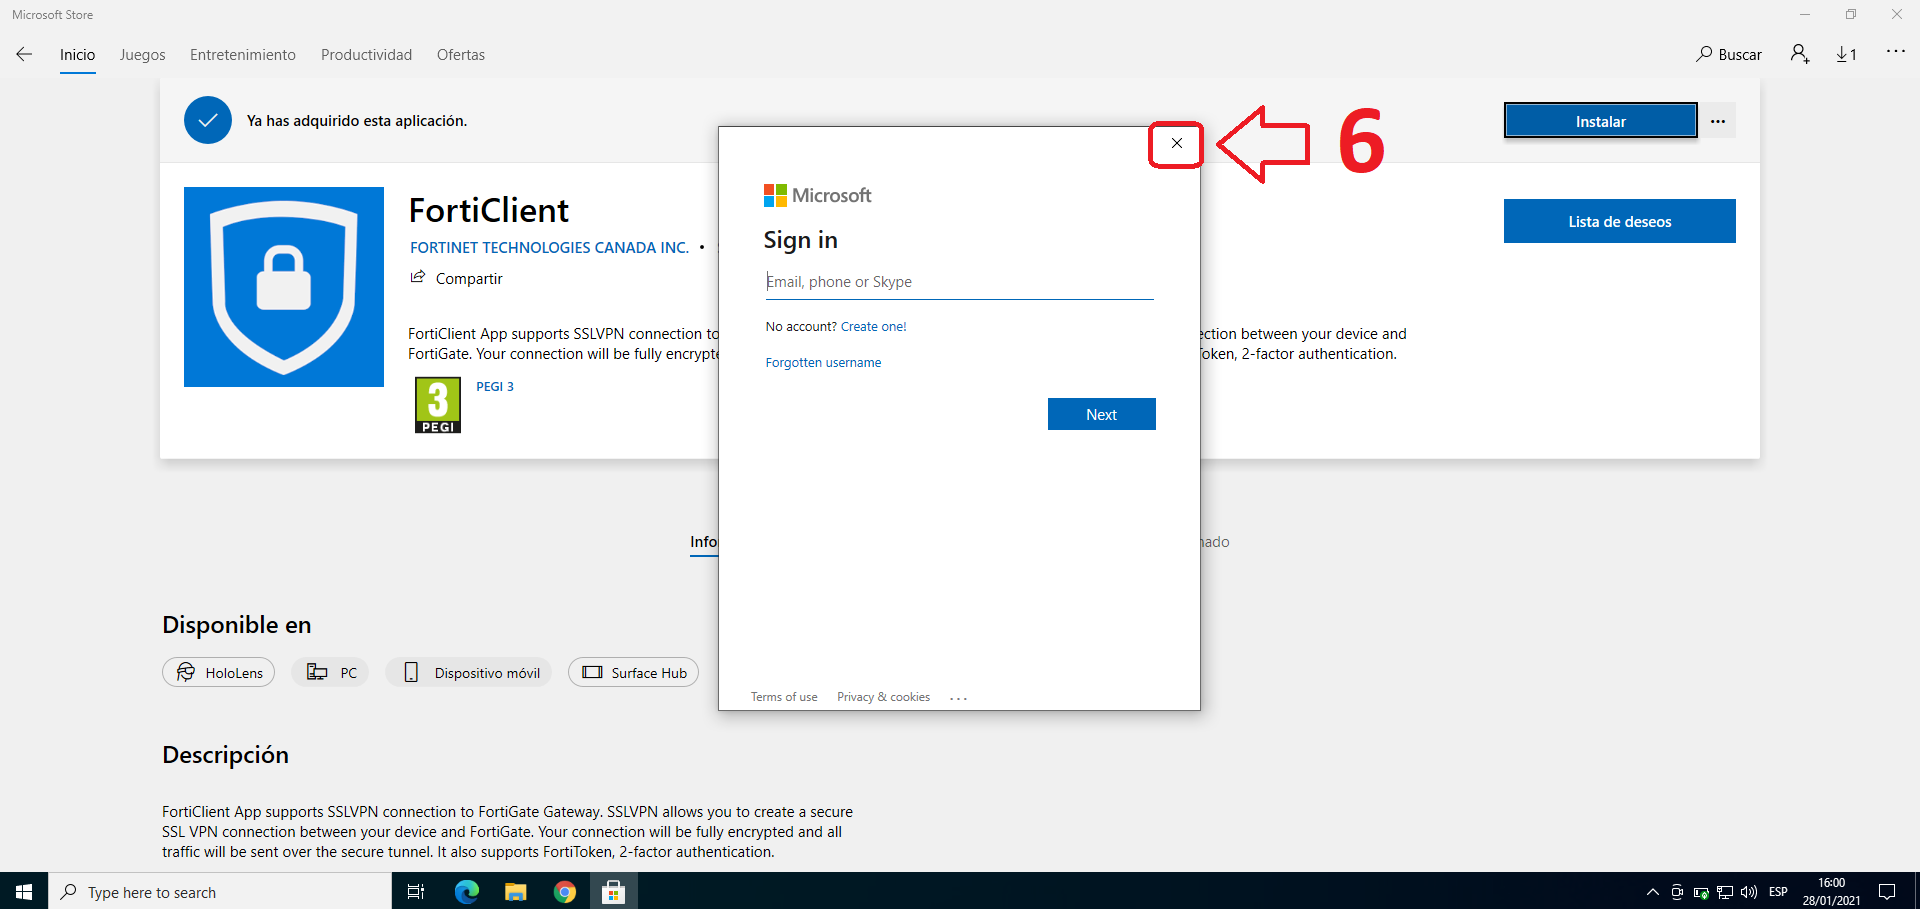Open the Store's top-right more options menu
Viewport: 1920px width, 909px height.
(x=1895, y=52)
